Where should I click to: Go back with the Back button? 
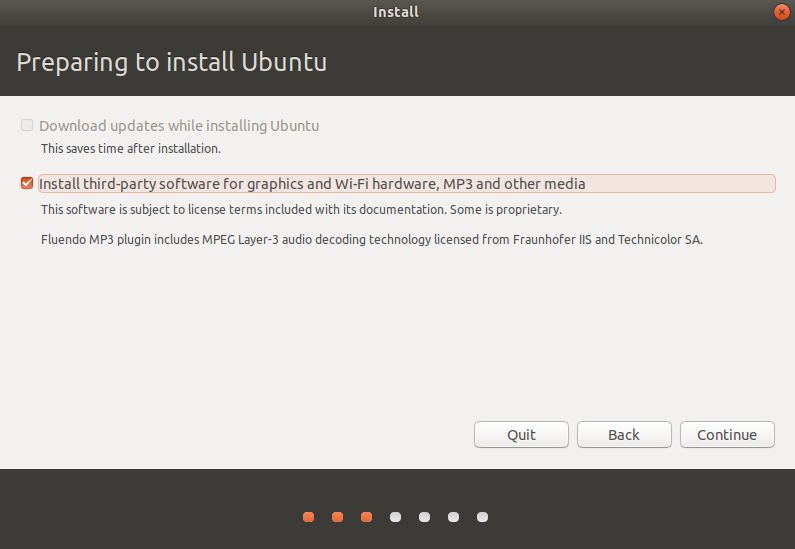[623, 434]
